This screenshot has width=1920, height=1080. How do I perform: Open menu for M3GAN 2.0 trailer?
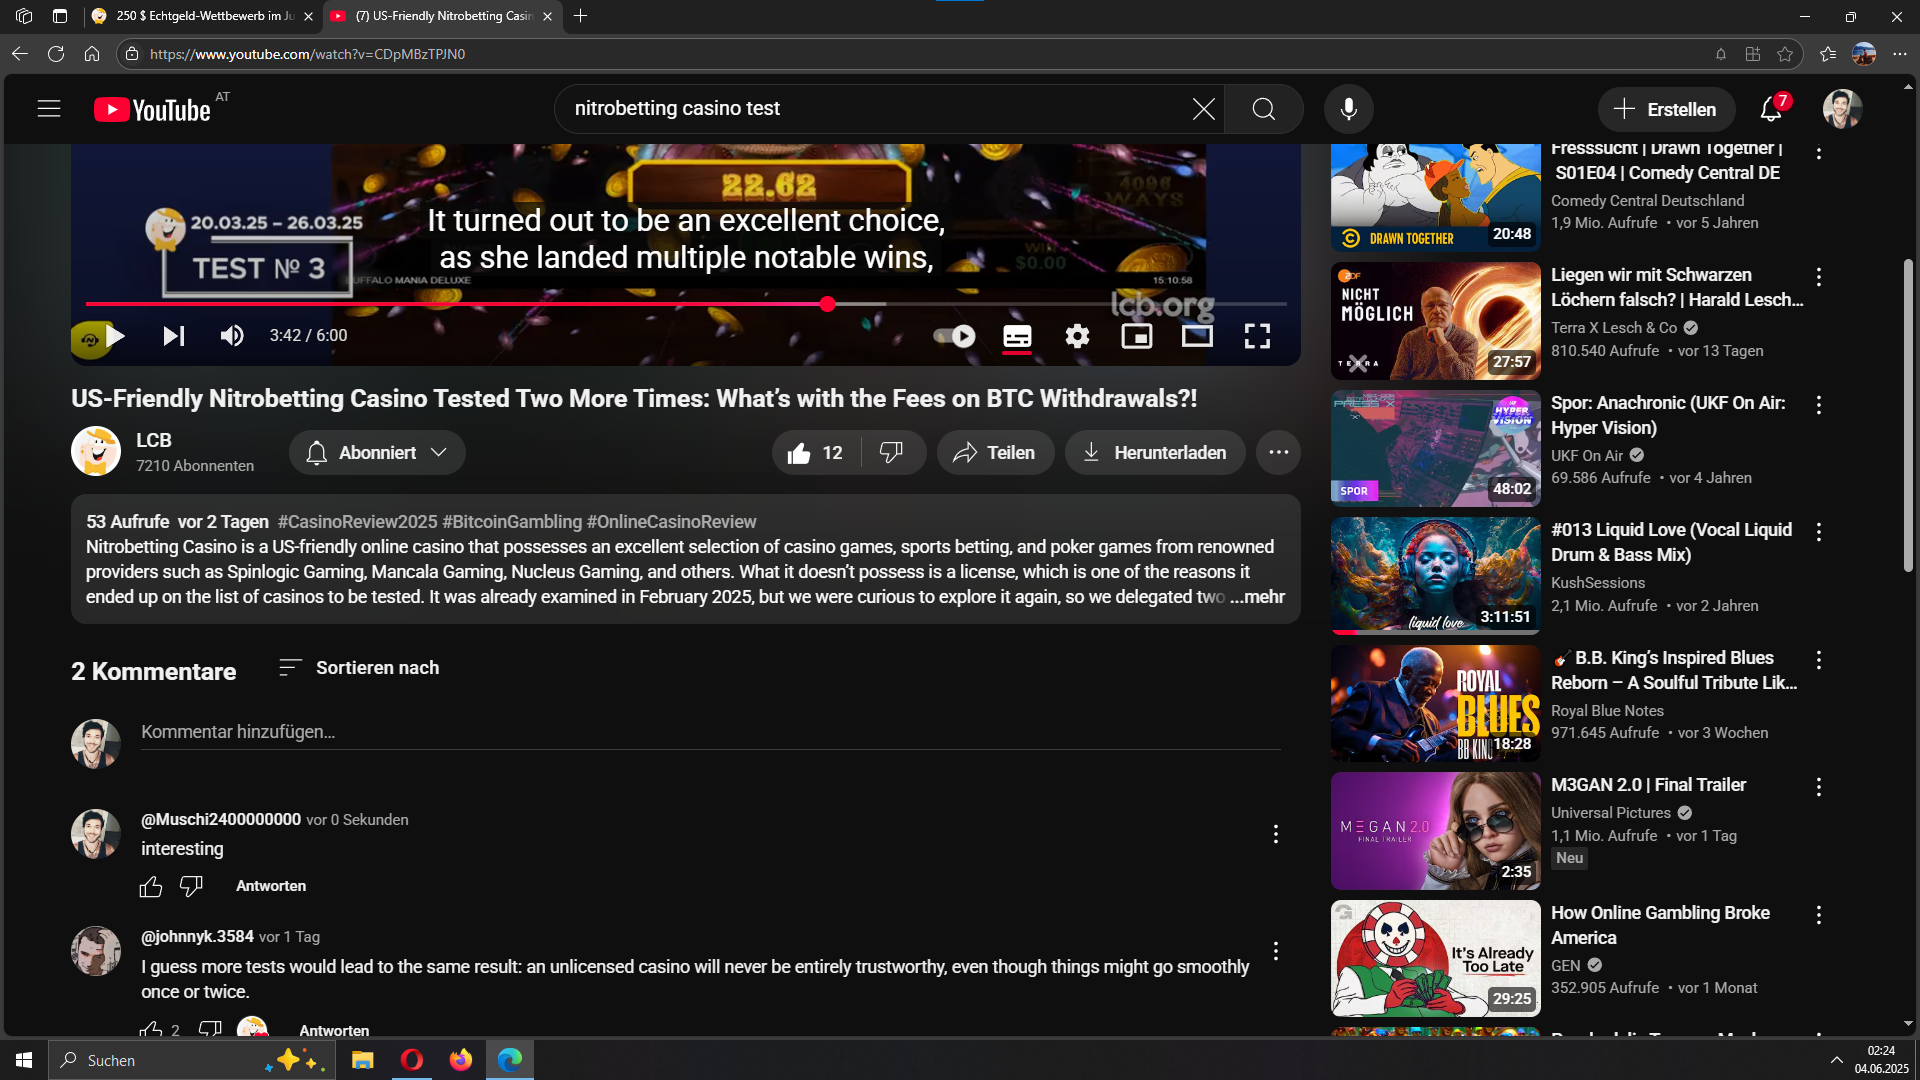[x=1818, y=787]
